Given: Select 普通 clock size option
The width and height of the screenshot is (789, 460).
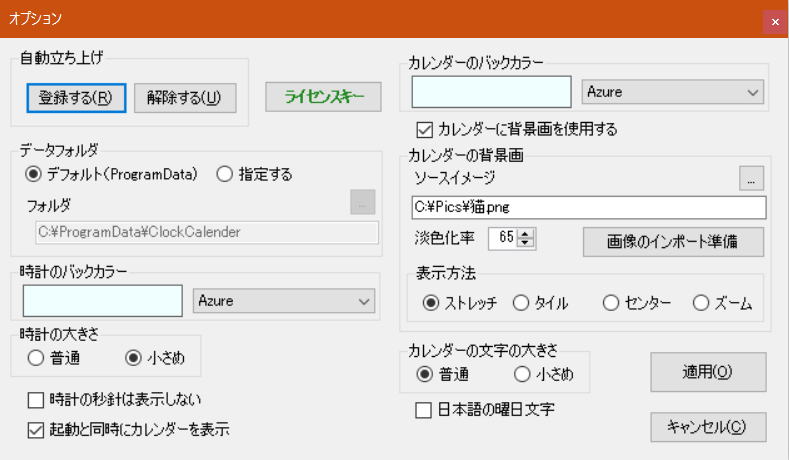Looking at the screenshot, I should (x=36, y=358).
